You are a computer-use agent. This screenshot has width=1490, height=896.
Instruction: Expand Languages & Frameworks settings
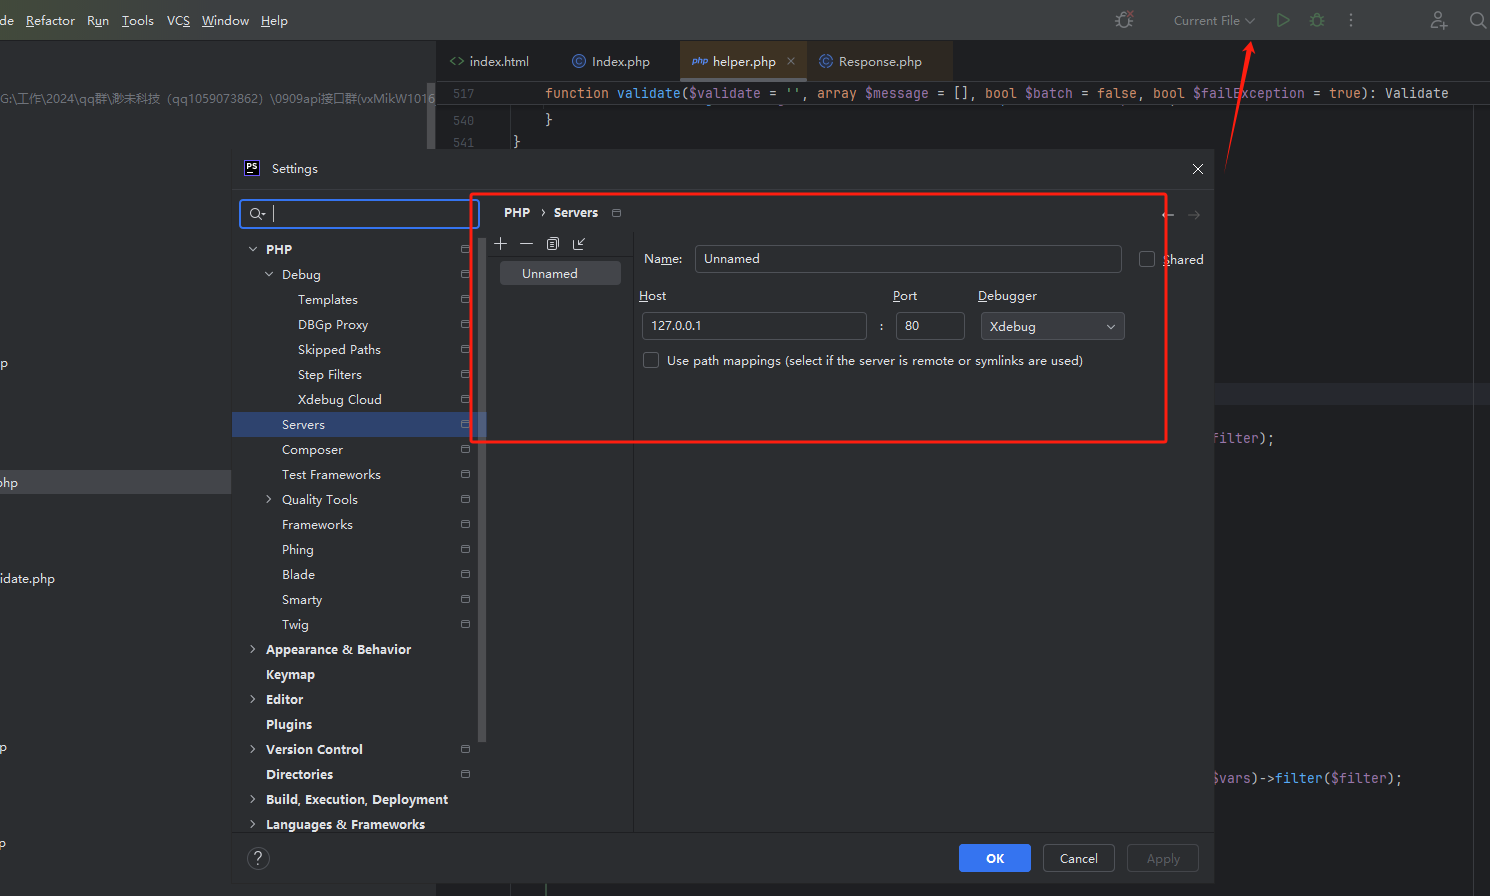click(x=253, y=824)
